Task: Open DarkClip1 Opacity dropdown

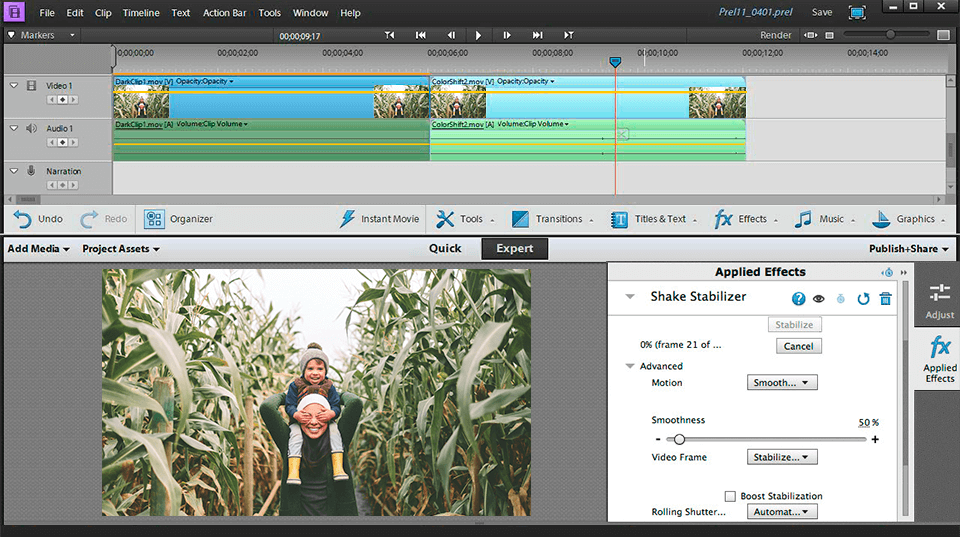Action: [204, 81]
